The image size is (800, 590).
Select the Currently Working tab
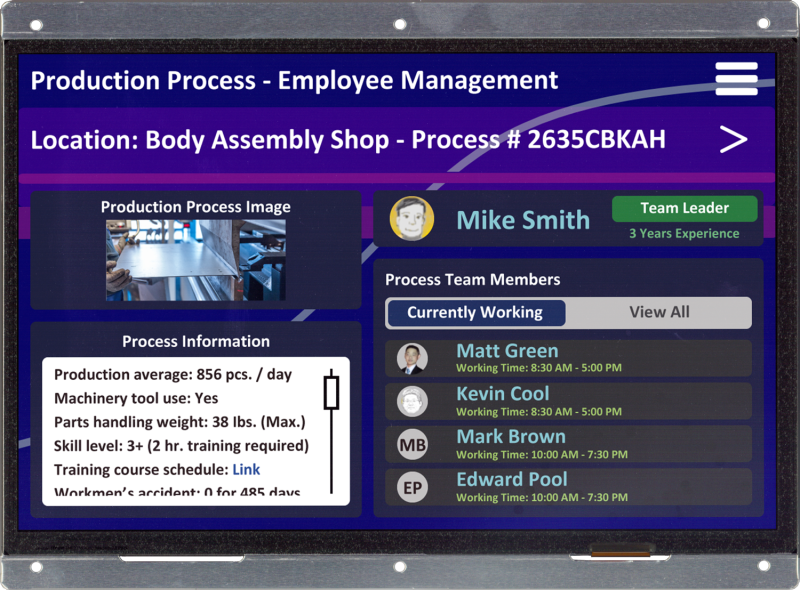coord(475,313)
